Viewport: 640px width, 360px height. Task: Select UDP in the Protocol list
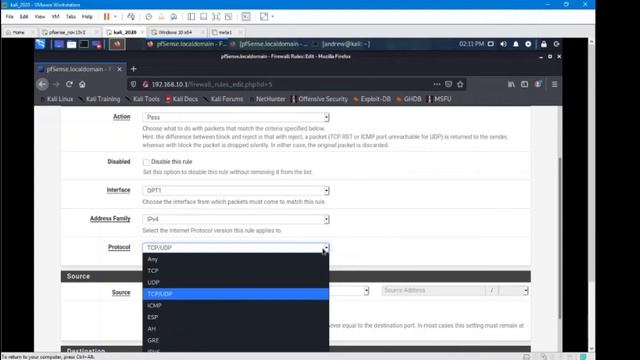tap(236, 282)
